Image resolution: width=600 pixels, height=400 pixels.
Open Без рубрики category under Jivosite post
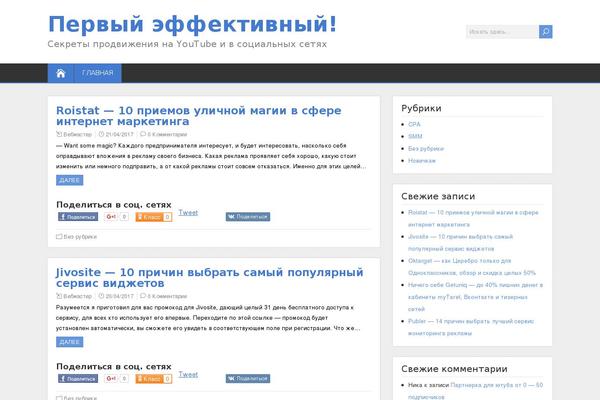(80, 398)
